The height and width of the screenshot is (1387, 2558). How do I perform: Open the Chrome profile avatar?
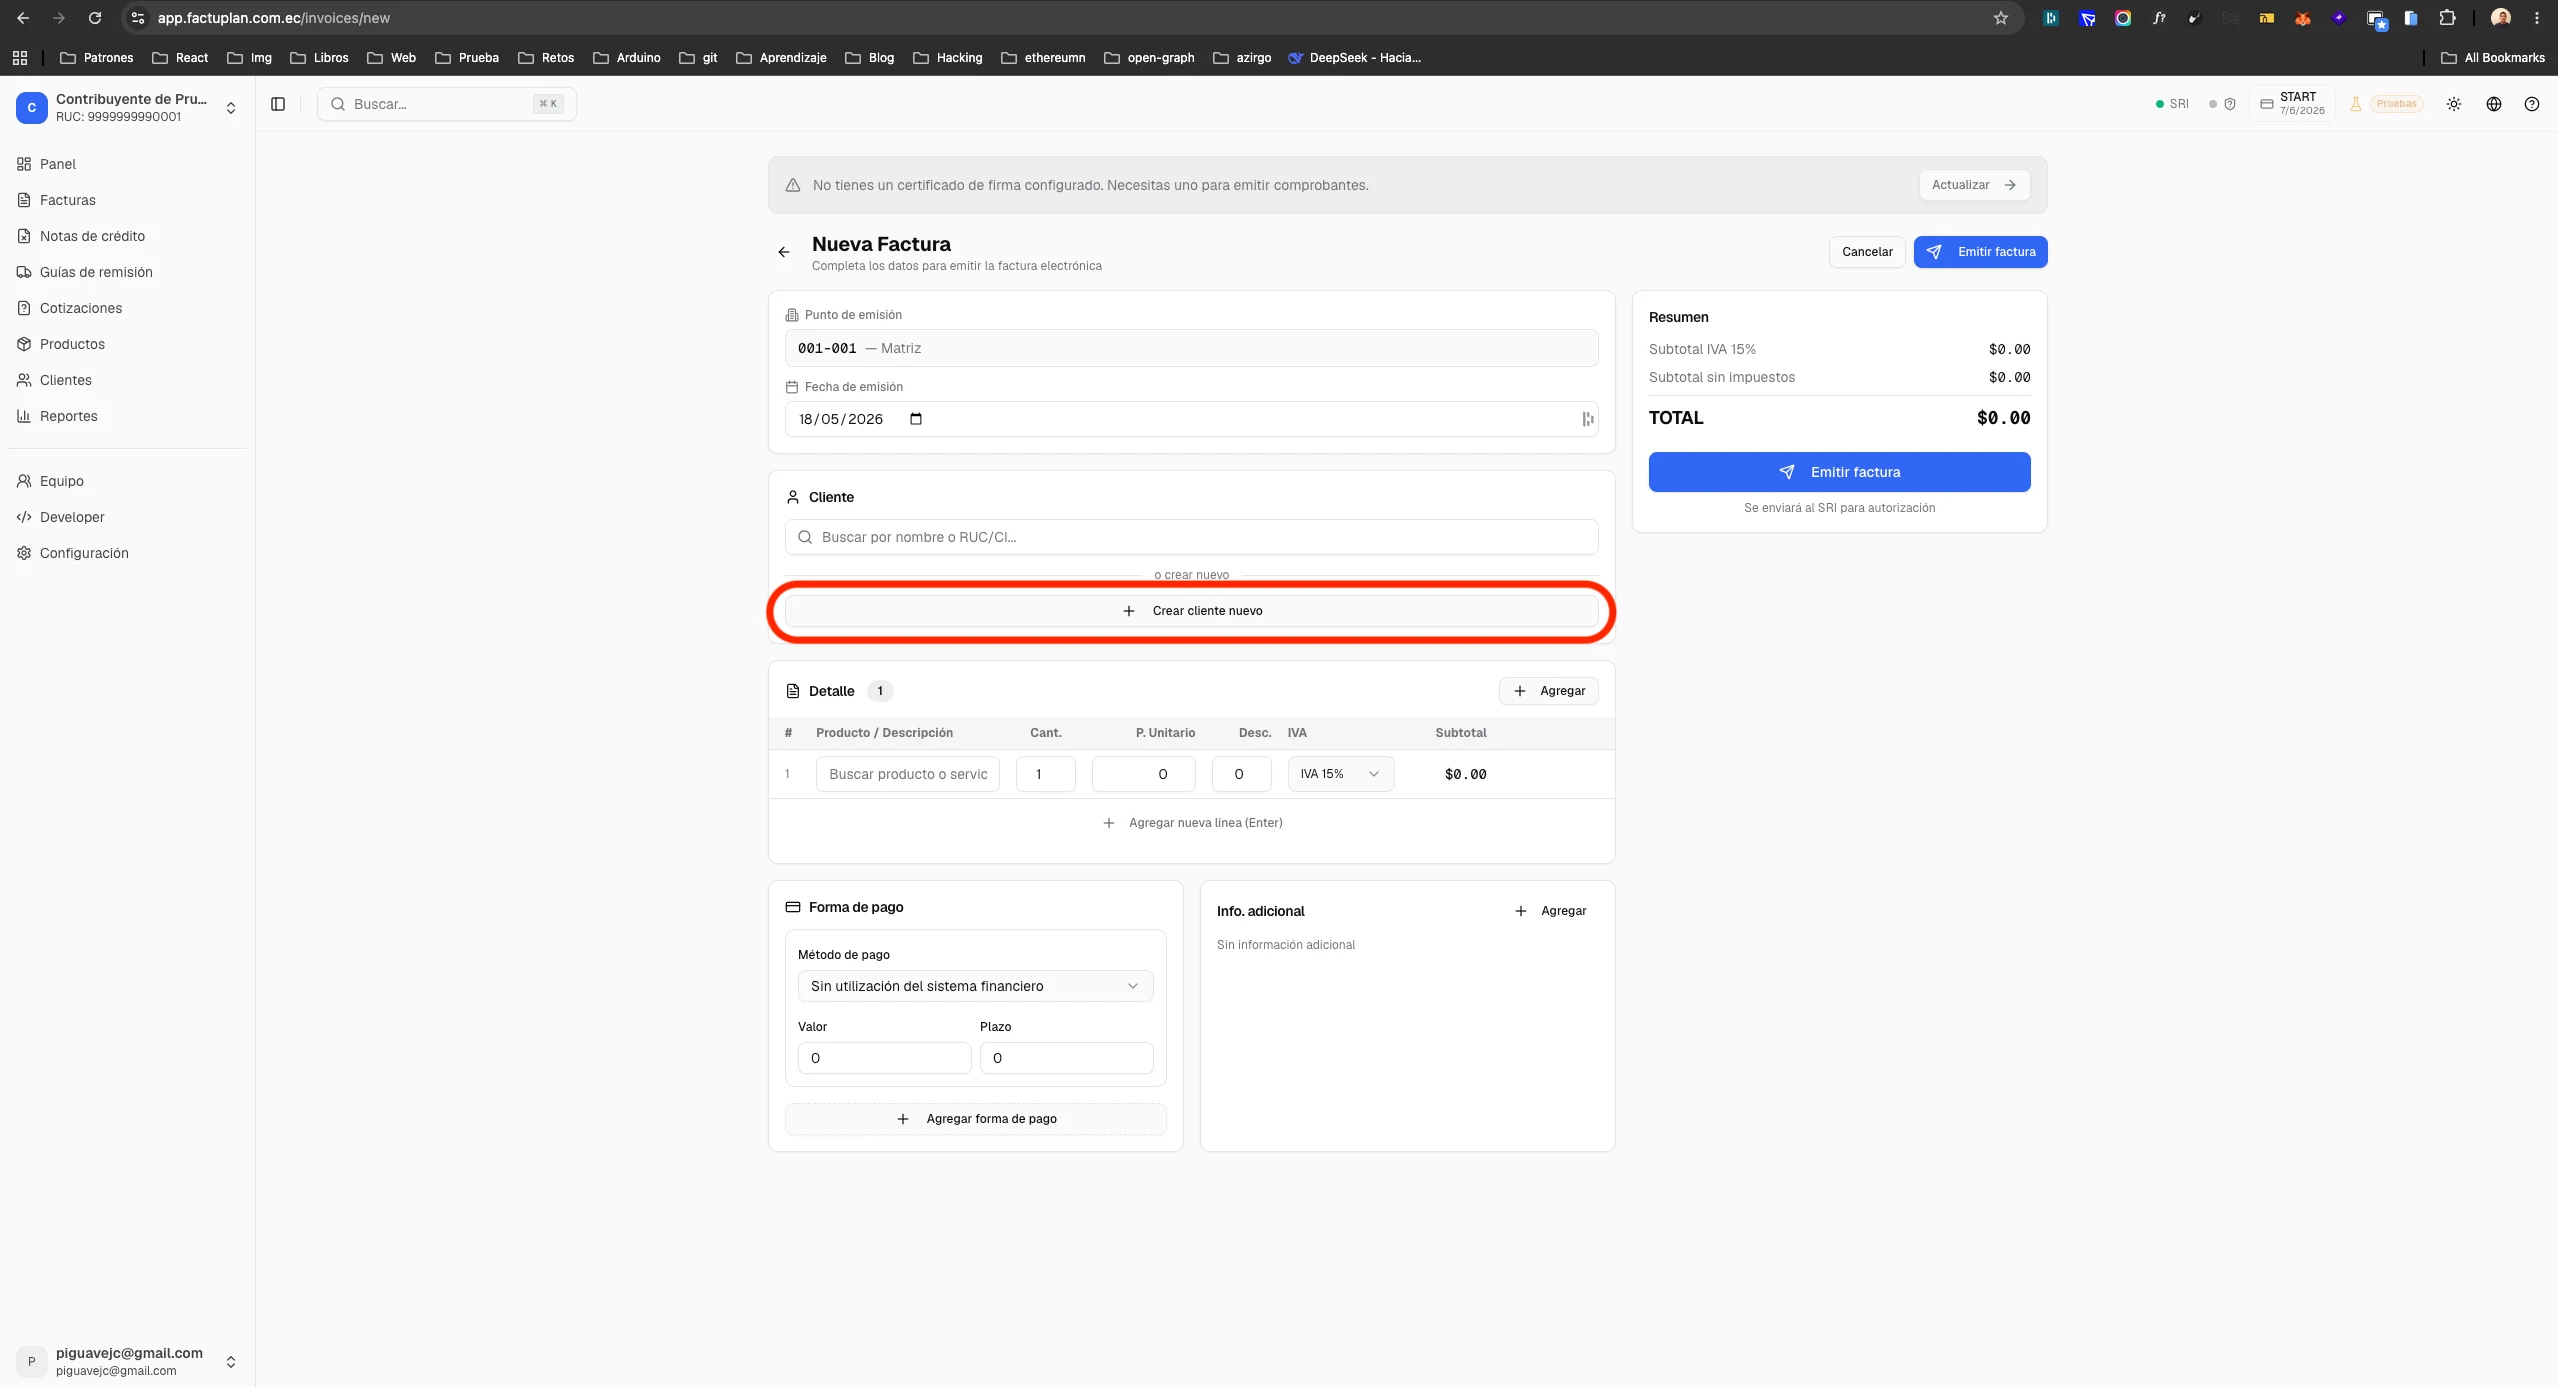(2501, 18)
